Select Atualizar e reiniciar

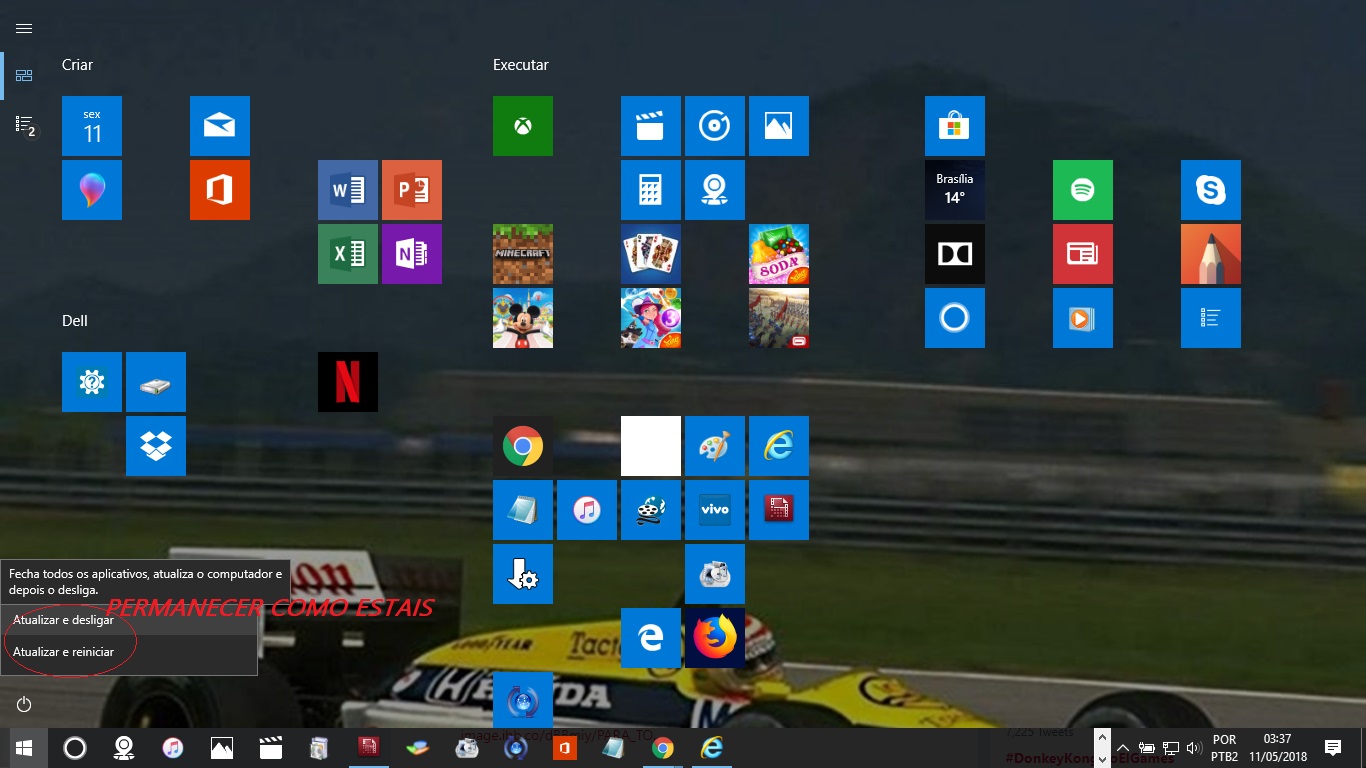pyautogui.click(x=129, y=652)
